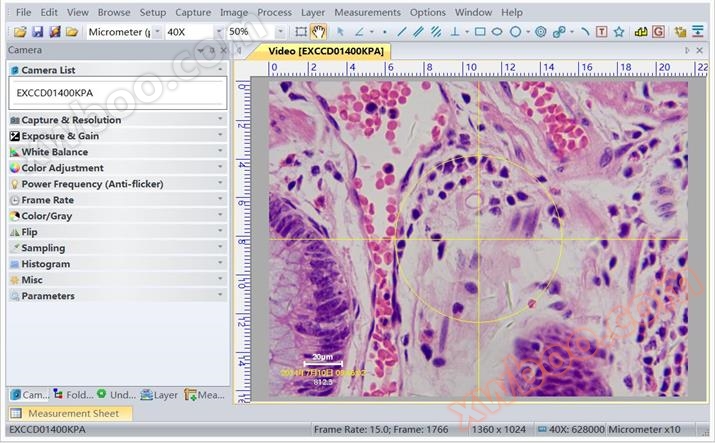715x443 pixels.
Task: Open the 50% zoom level dropdown
Action: pyautogui.click(x=277, y=32)
